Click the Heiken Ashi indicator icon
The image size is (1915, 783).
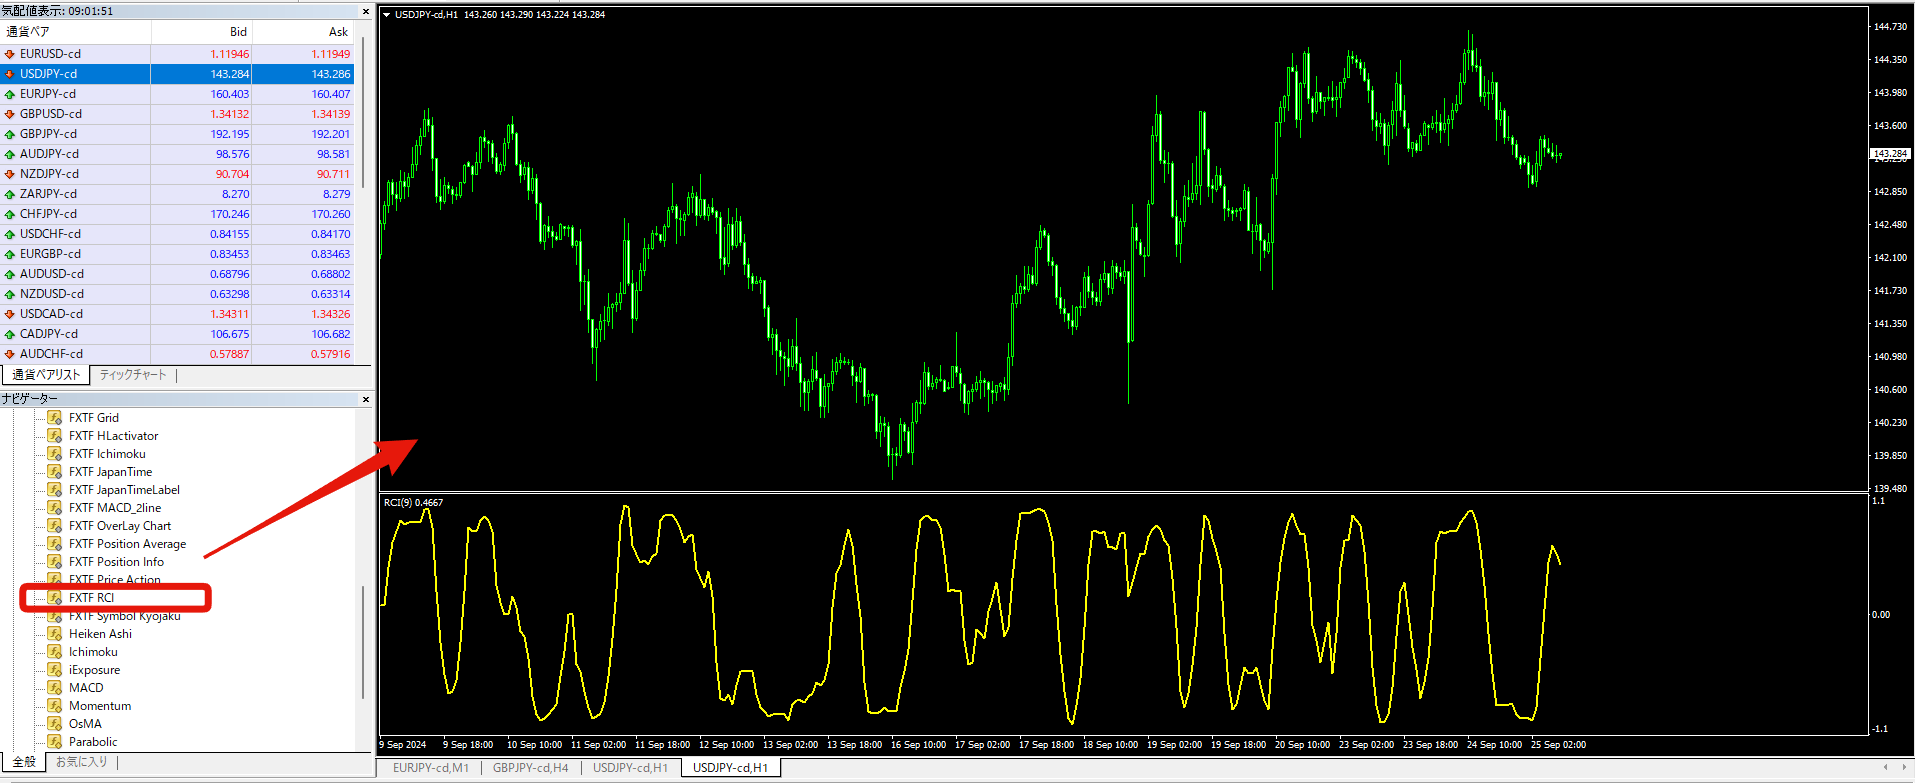click(x=55, y=634)
